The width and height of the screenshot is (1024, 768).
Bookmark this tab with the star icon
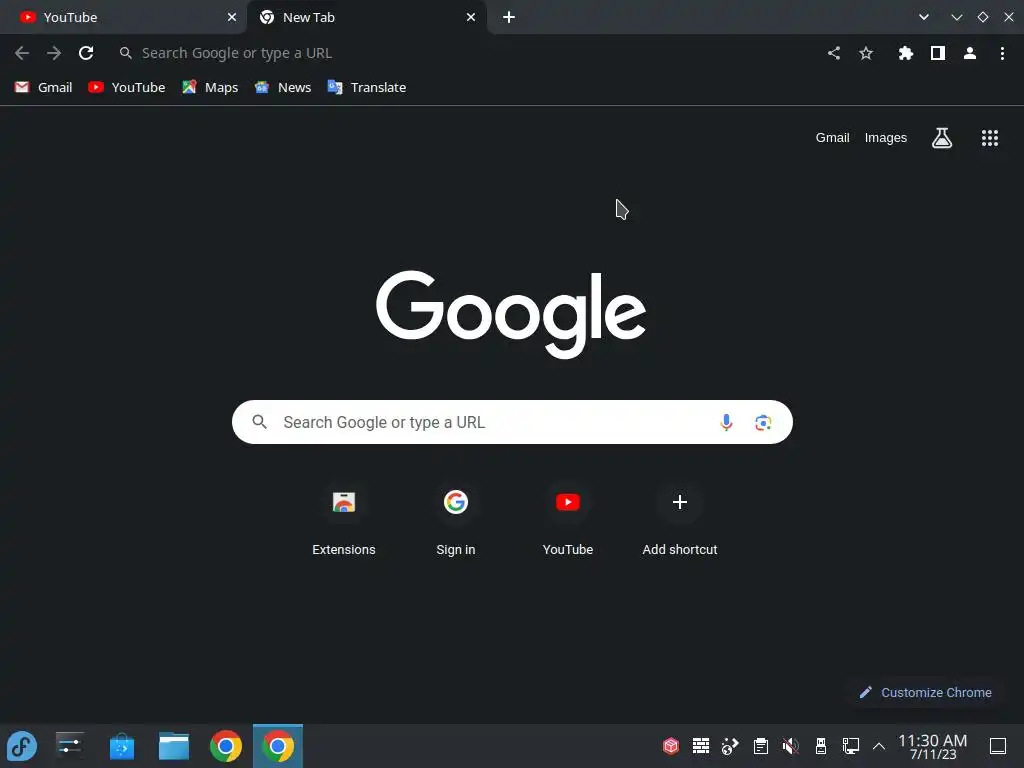tap(866, 53)
